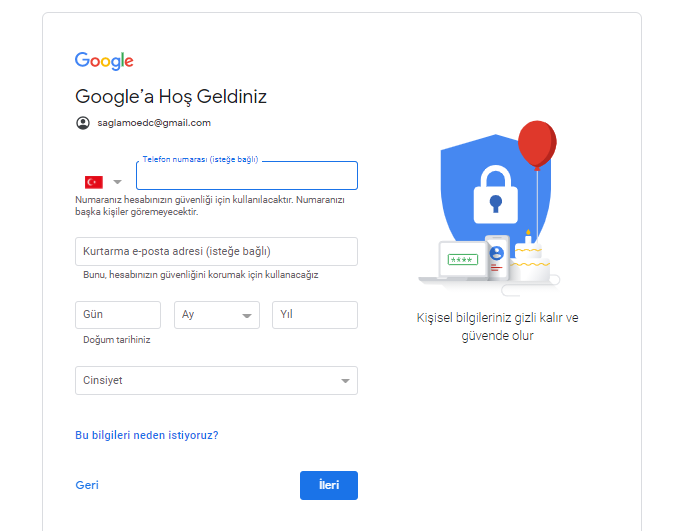Click the account avatar icon
Image resolution: width=687 pixels, height=531 pixels.
tap(82, 123)
